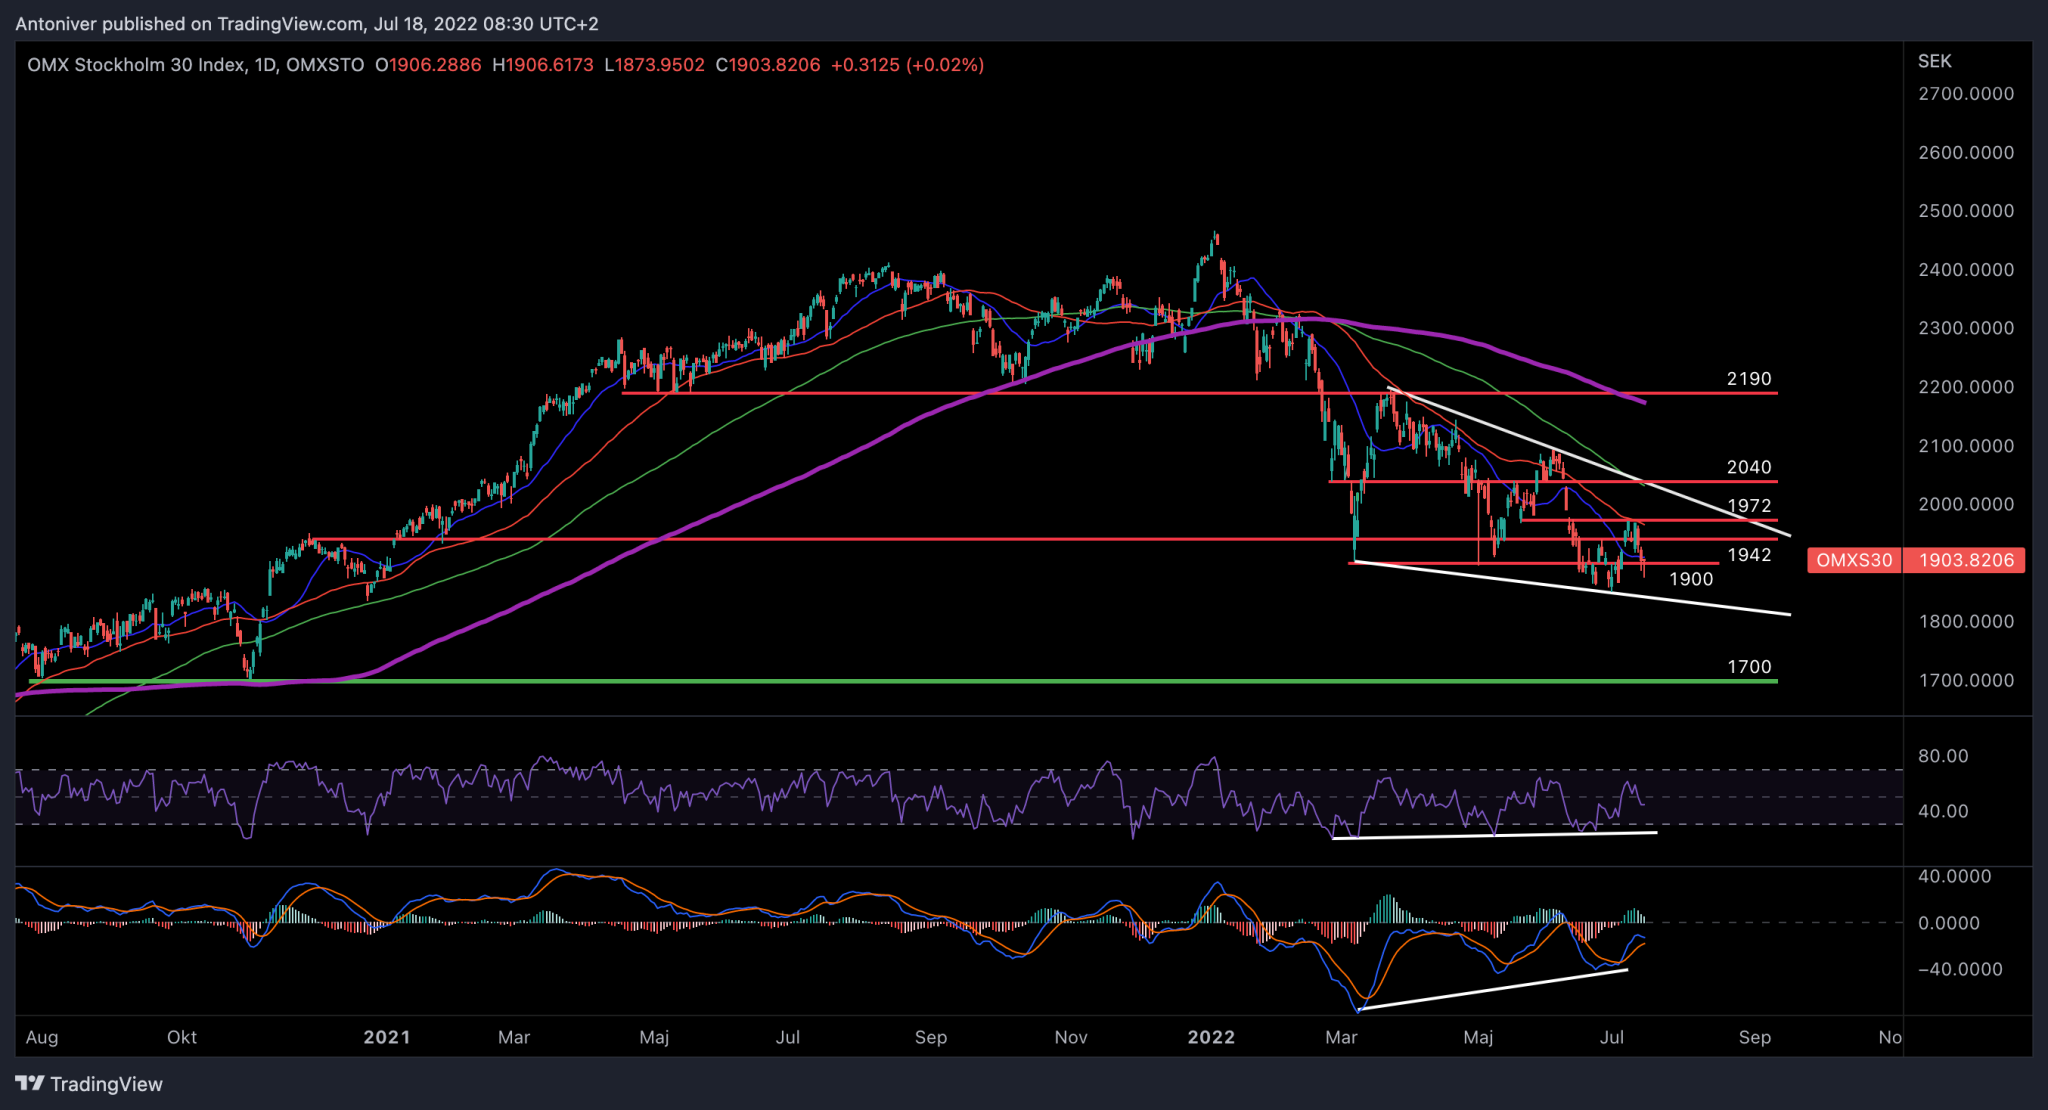Click the Okt label on time axis
The image size is (2048, 1110).
pyautogui.click(x=182, y=1037)
